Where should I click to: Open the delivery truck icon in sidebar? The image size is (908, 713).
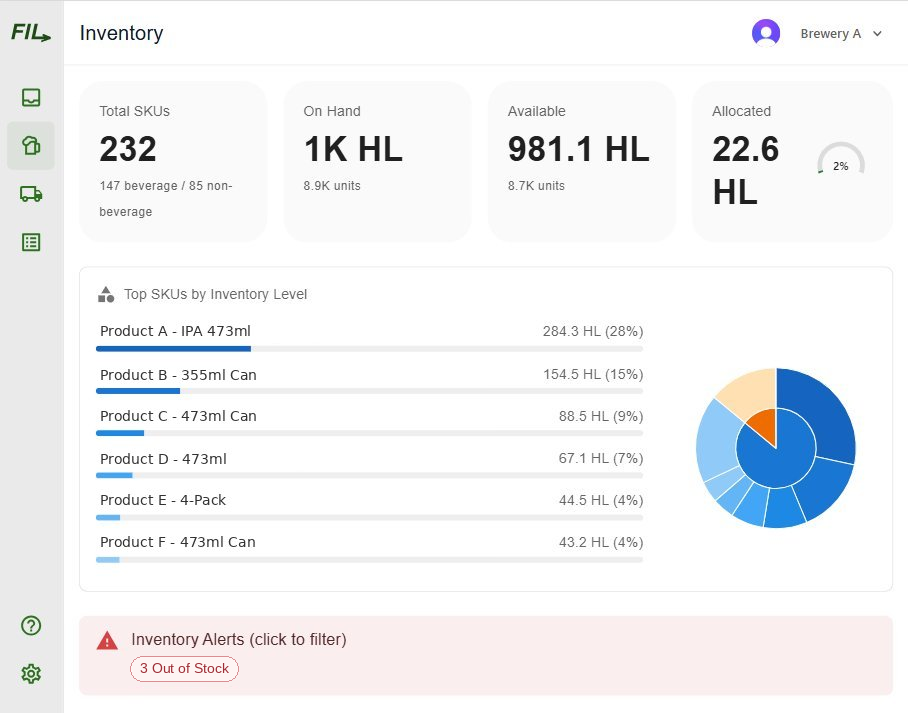(31, 193)
